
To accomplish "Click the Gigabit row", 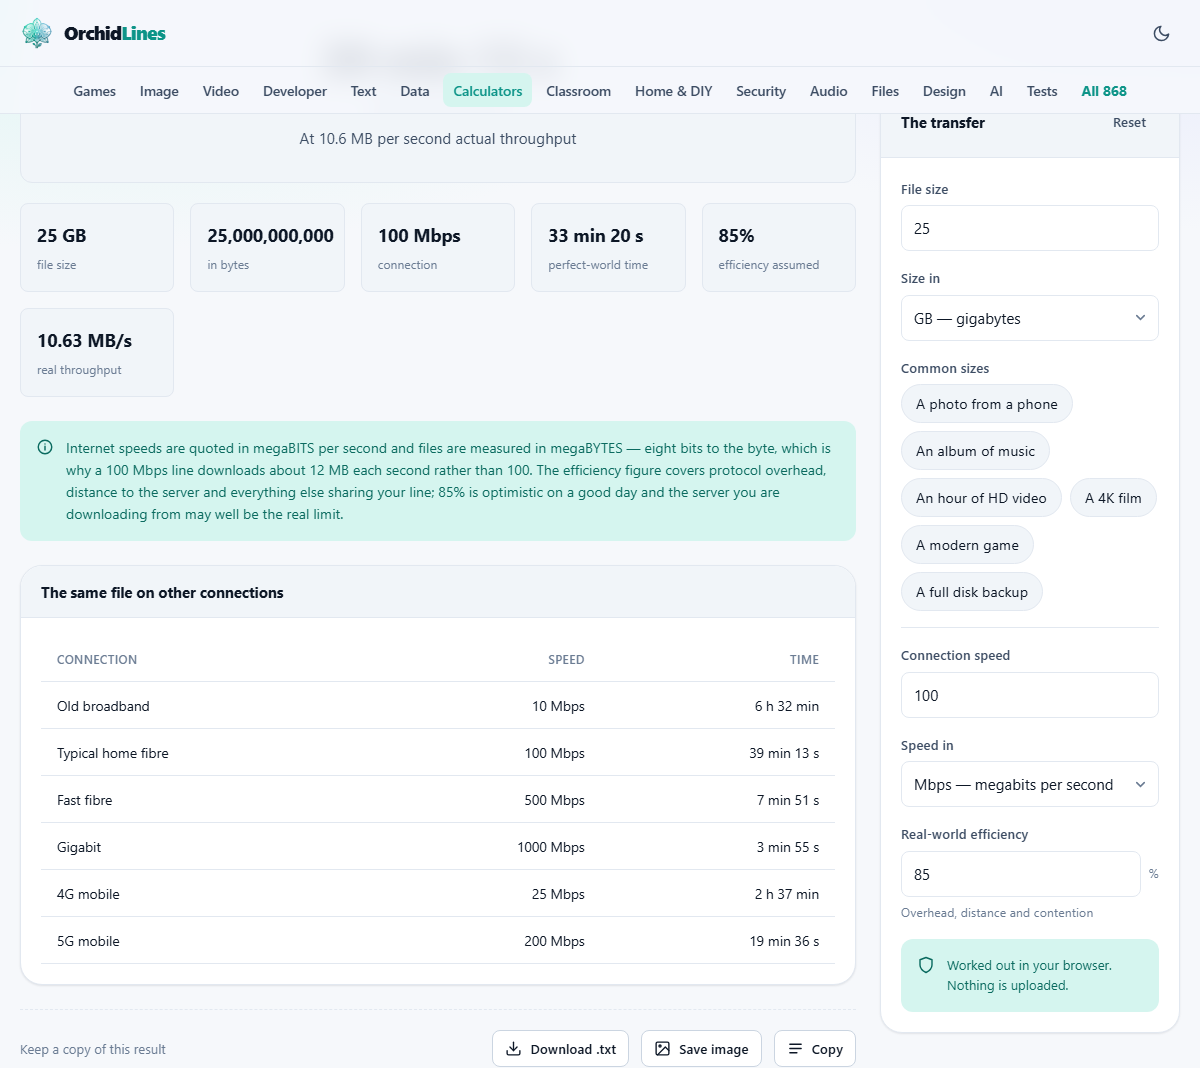I will click(x=438, y=847).
